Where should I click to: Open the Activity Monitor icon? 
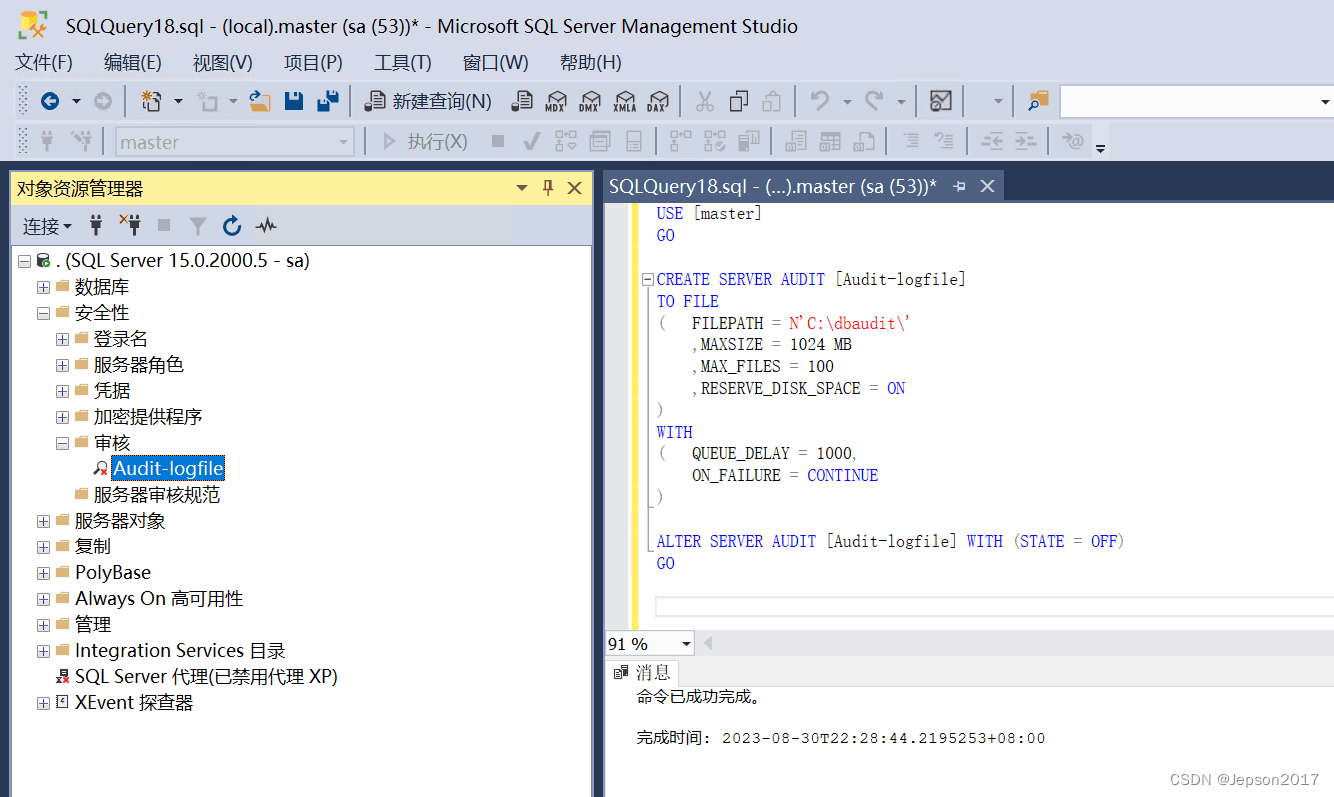940,101
